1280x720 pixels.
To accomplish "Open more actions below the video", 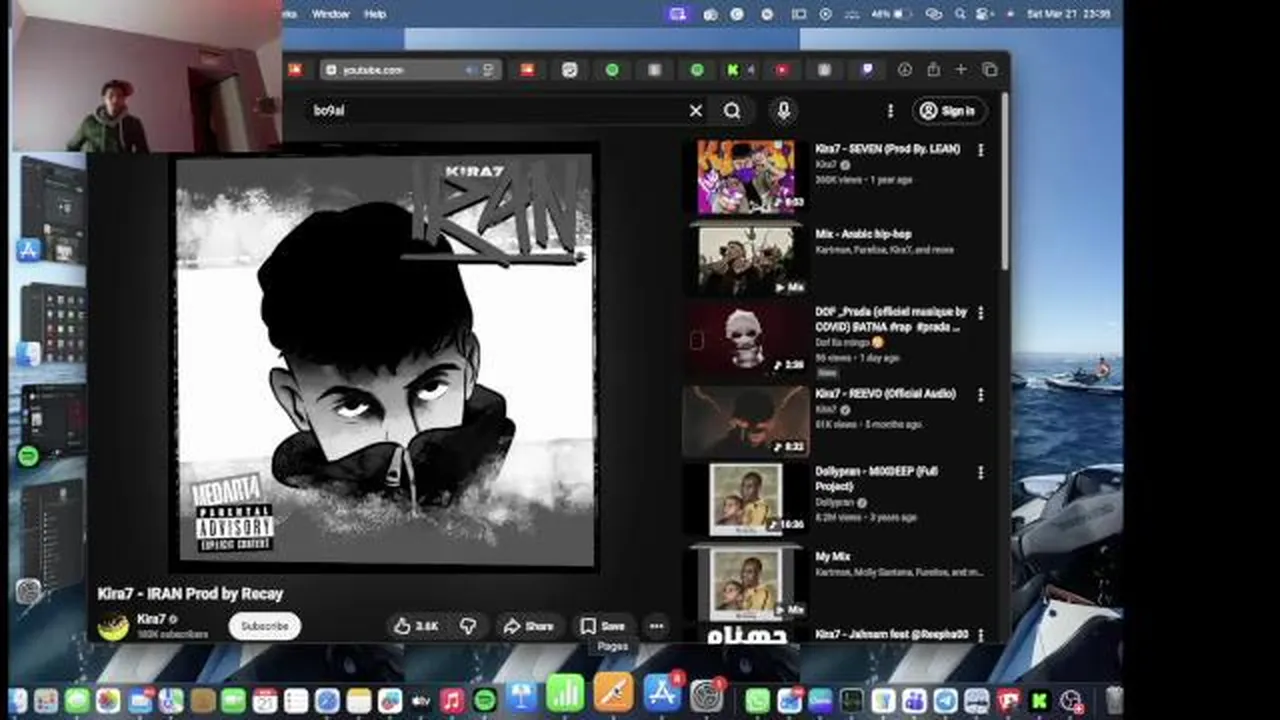I will 656,626.
